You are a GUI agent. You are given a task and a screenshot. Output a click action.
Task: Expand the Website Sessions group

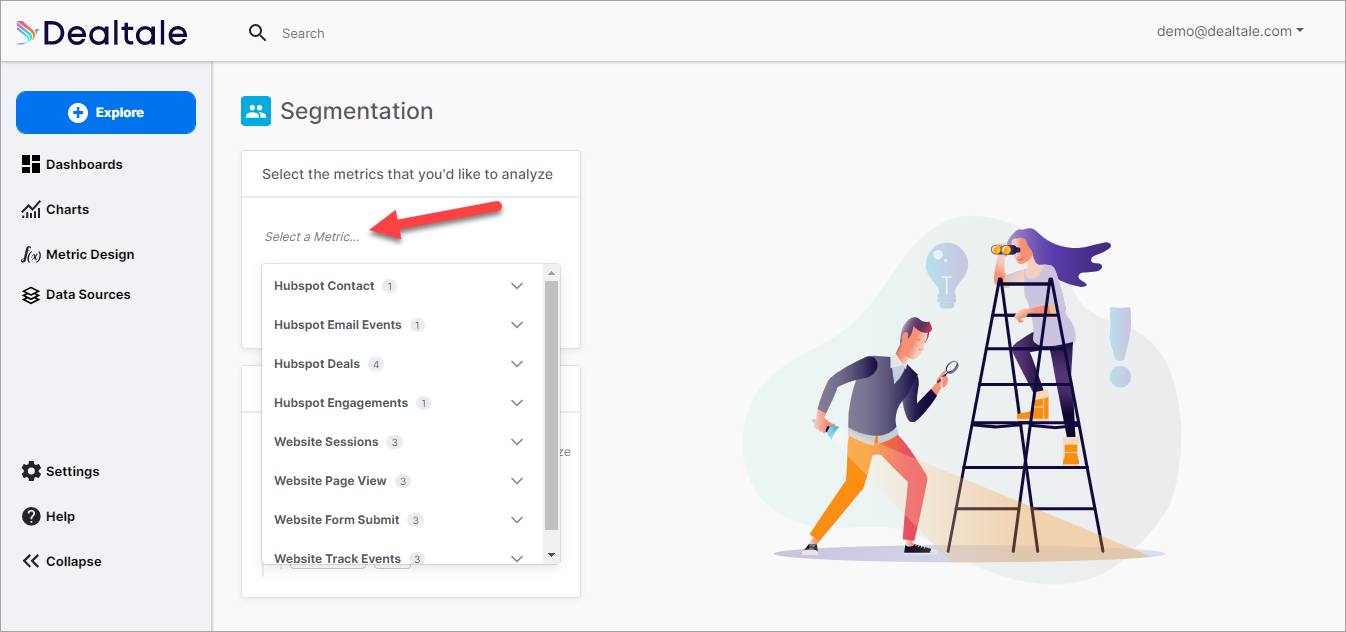coord(517,442)
